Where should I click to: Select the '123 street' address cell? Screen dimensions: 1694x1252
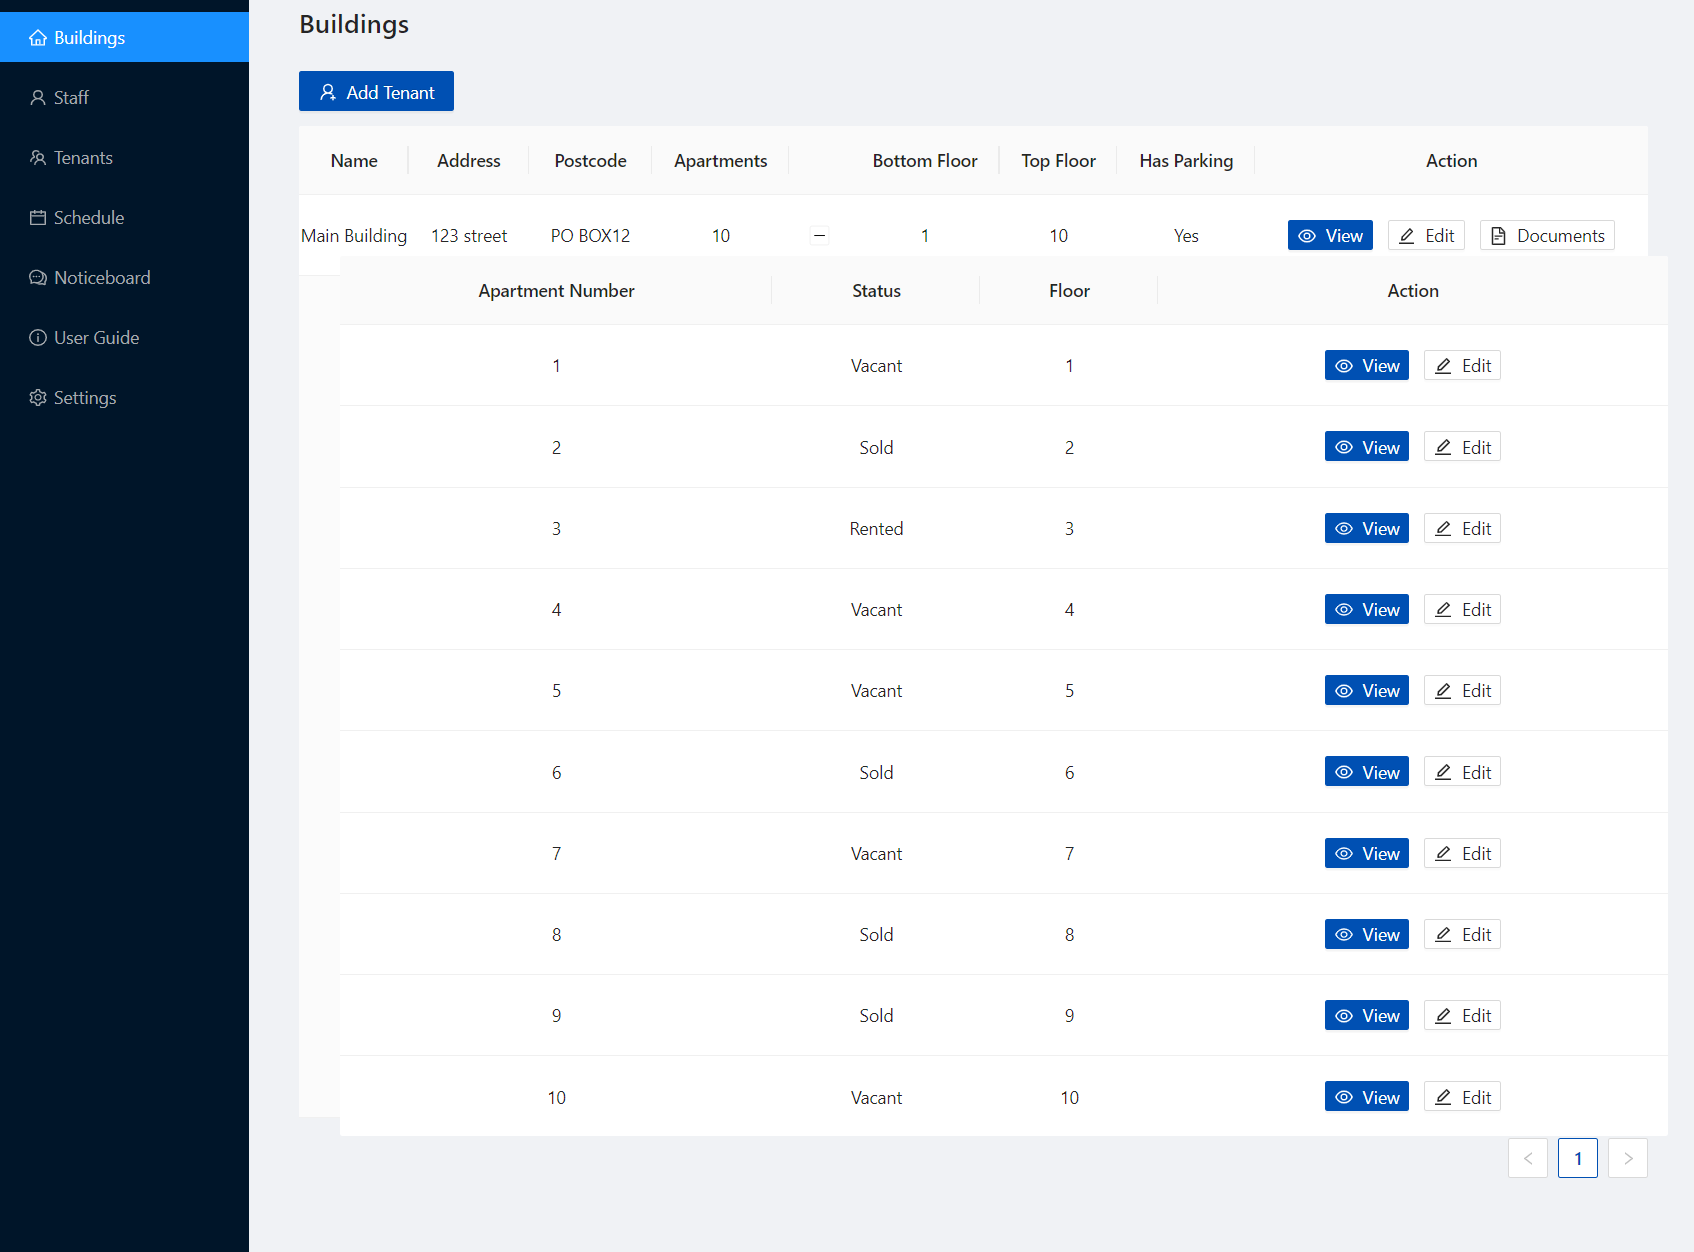[x=469, y=236]
